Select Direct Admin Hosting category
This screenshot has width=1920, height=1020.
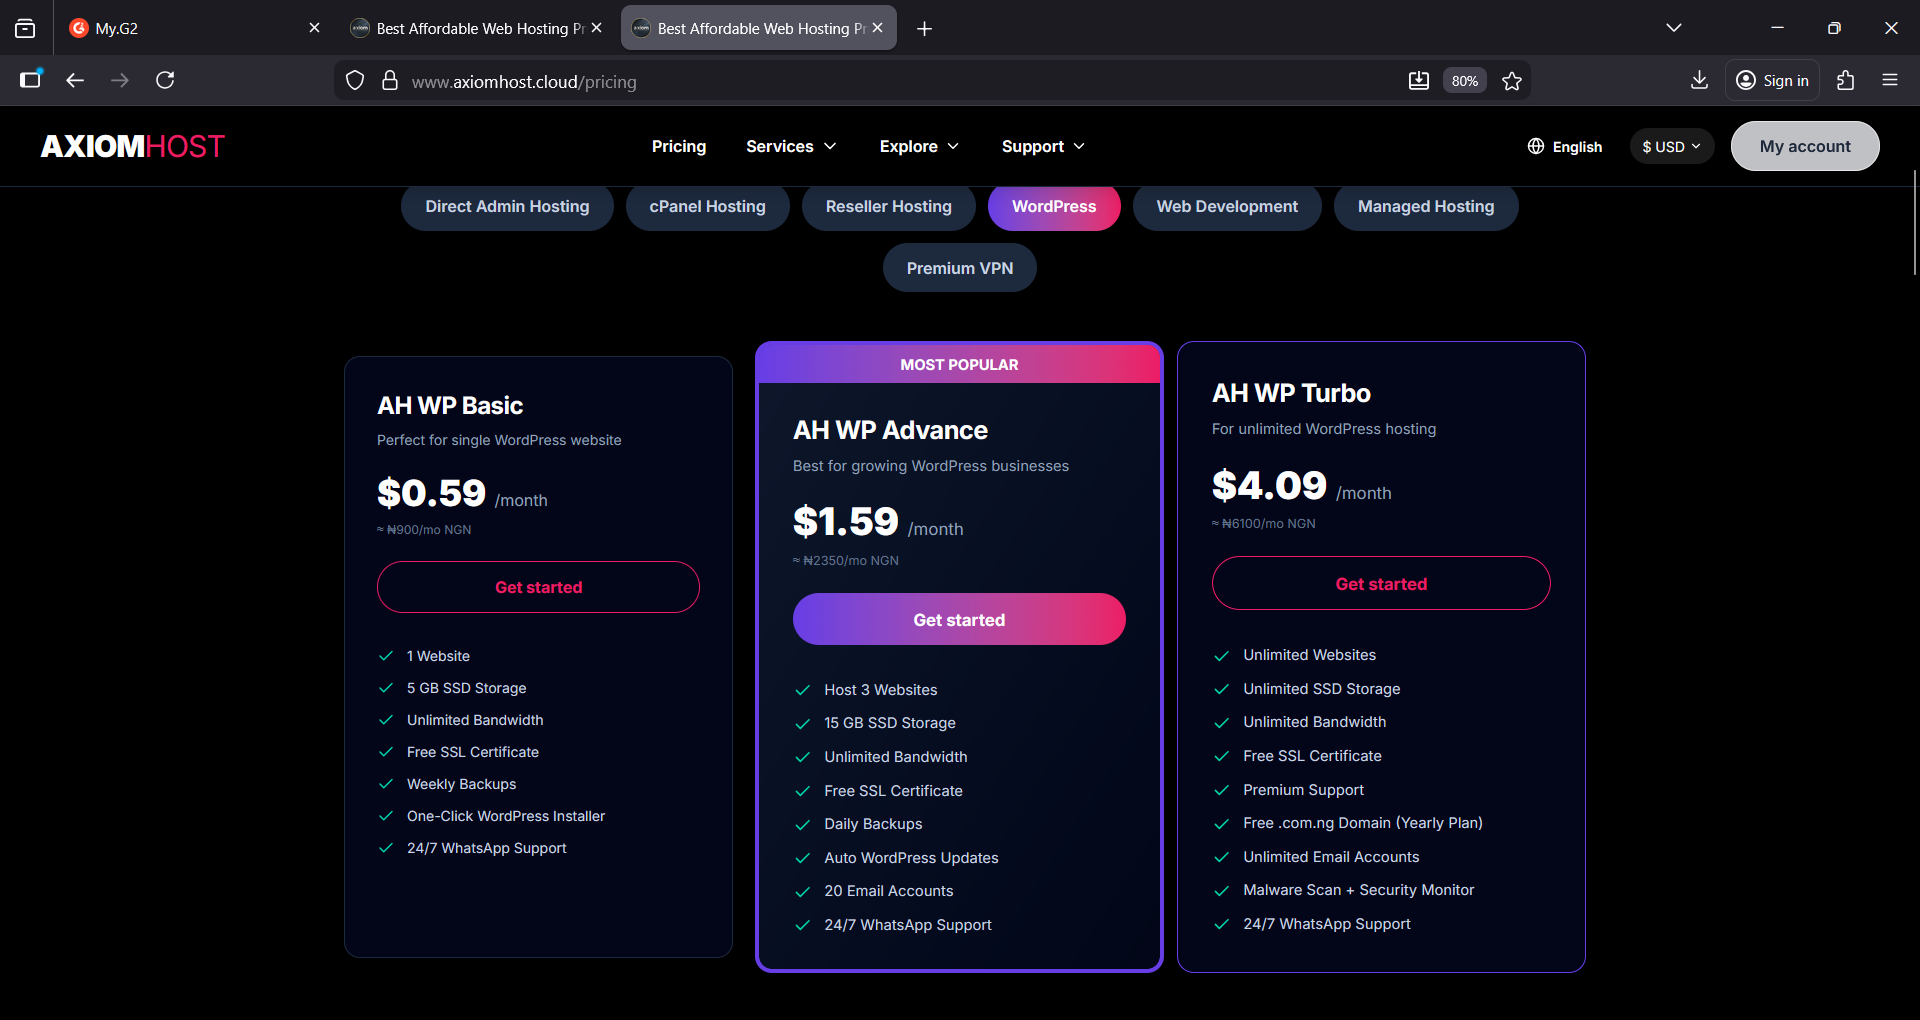pos(507,207)
